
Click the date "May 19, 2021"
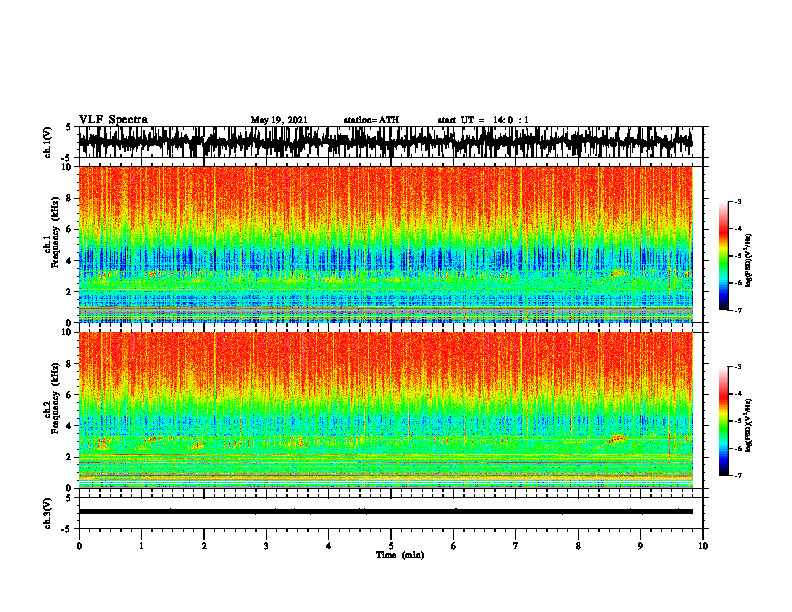(x=279, y=120)
